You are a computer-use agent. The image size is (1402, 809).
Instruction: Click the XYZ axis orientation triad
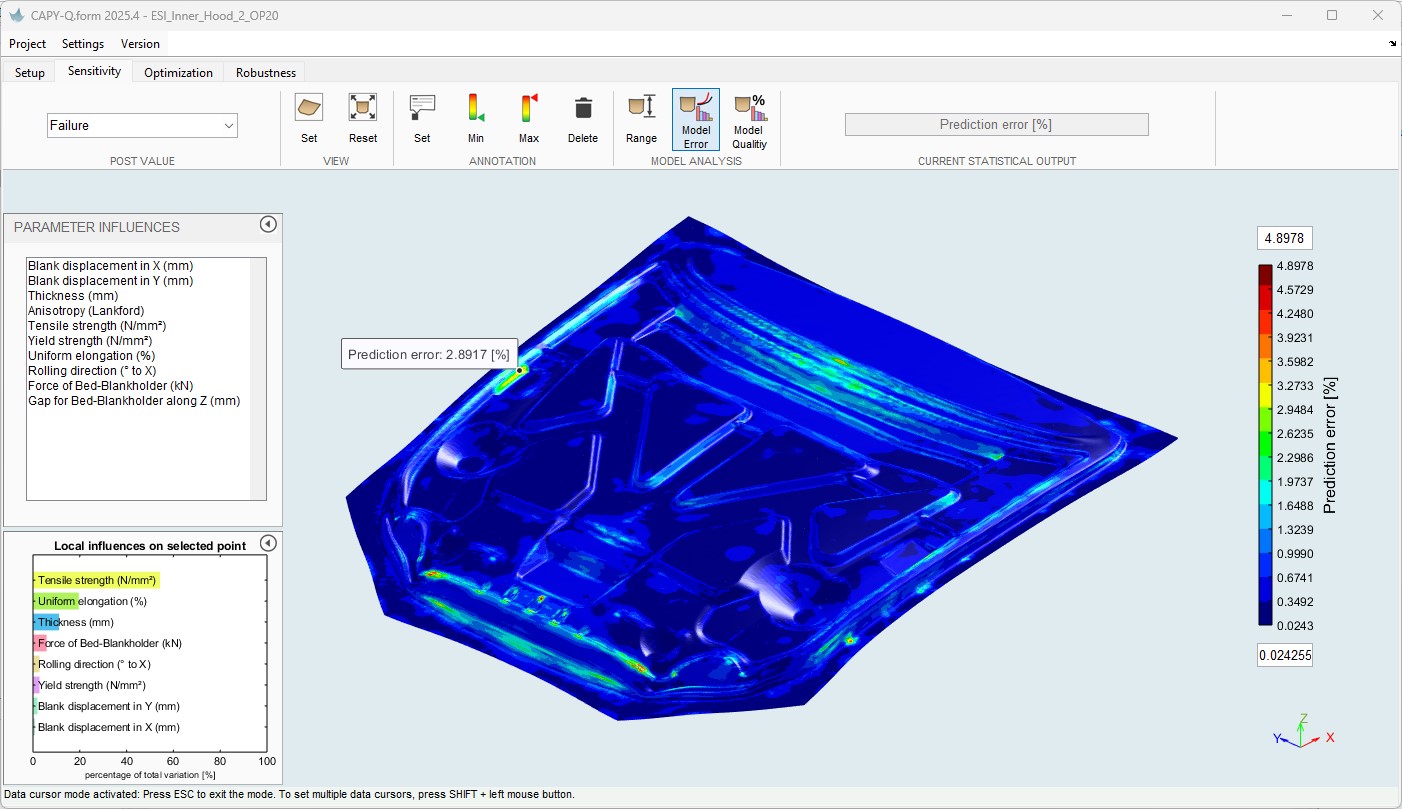tap(1303, 731)
